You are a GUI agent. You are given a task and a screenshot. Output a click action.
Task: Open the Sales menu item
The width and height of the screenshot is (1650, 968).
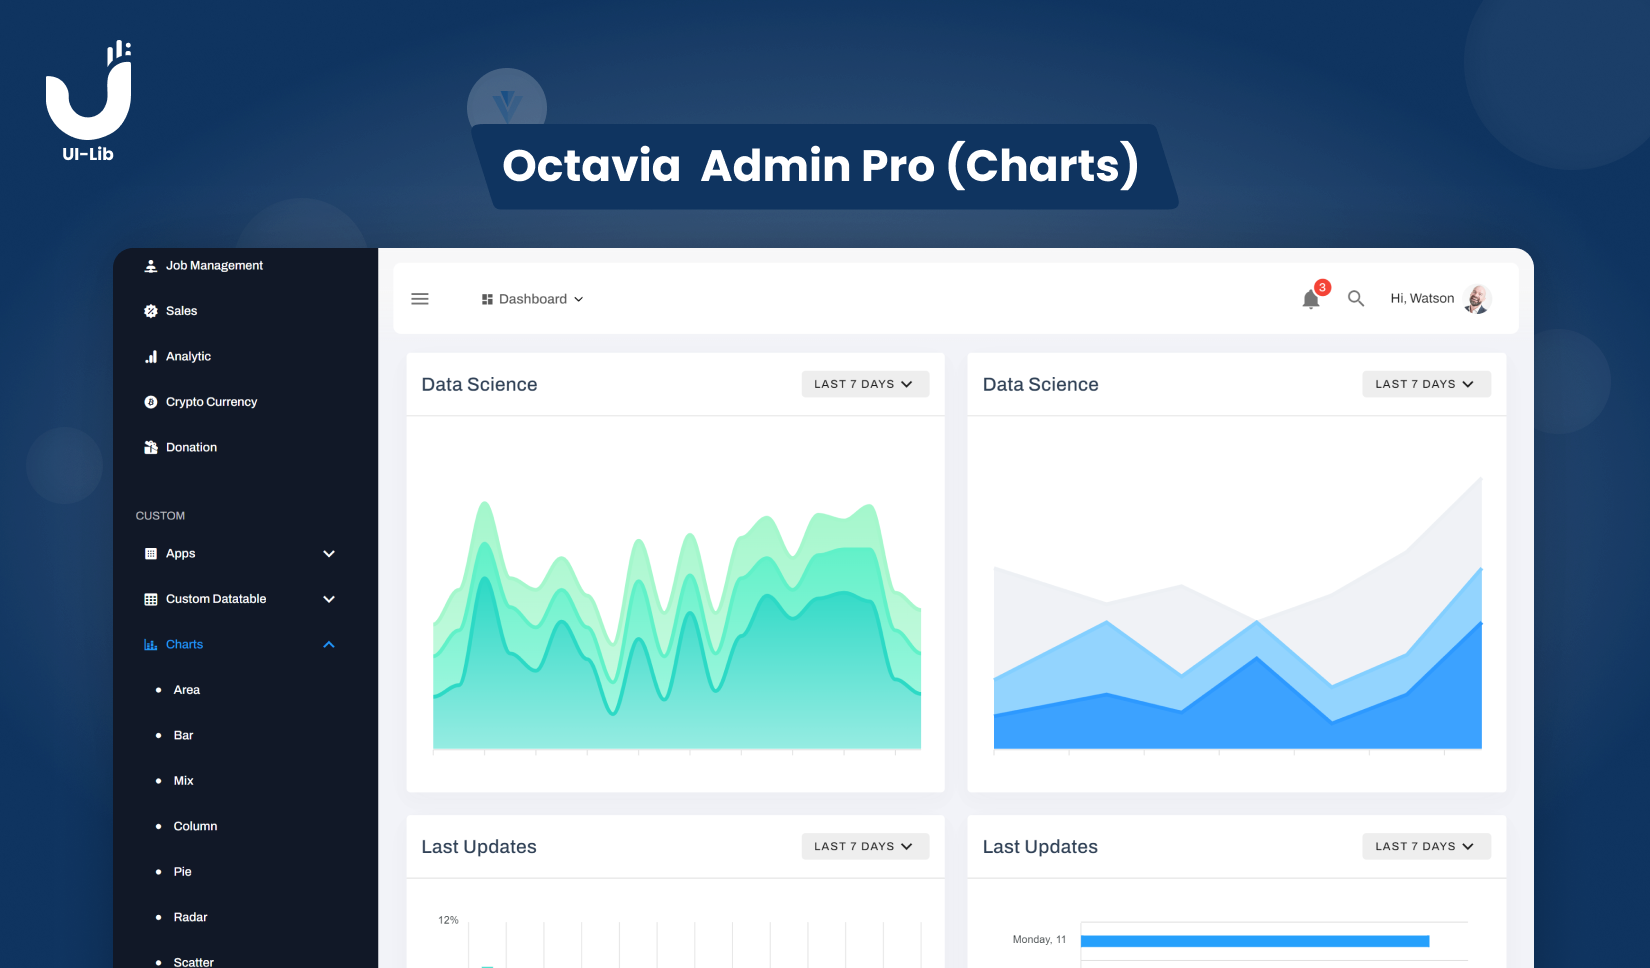tap(181, 311)
